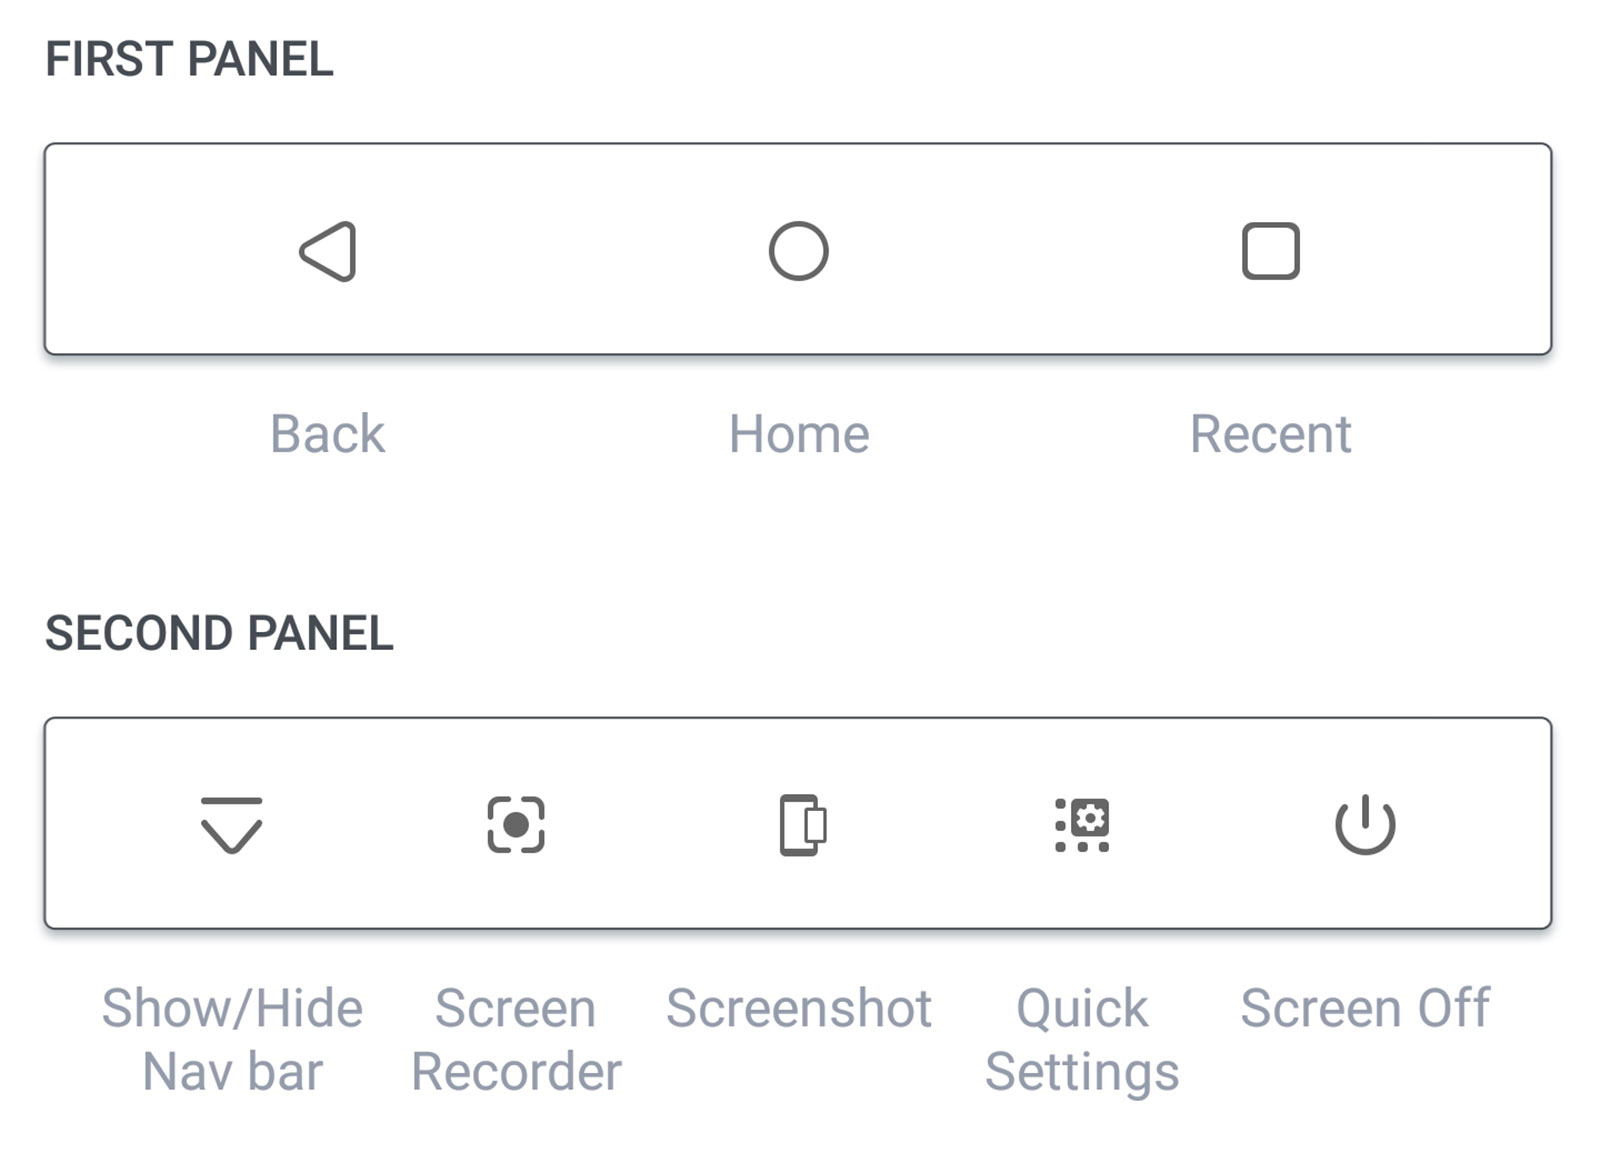This screenshot has height=1153, width=1600.
Task: Click the FIRST PANEL heading
Action: 189,59
